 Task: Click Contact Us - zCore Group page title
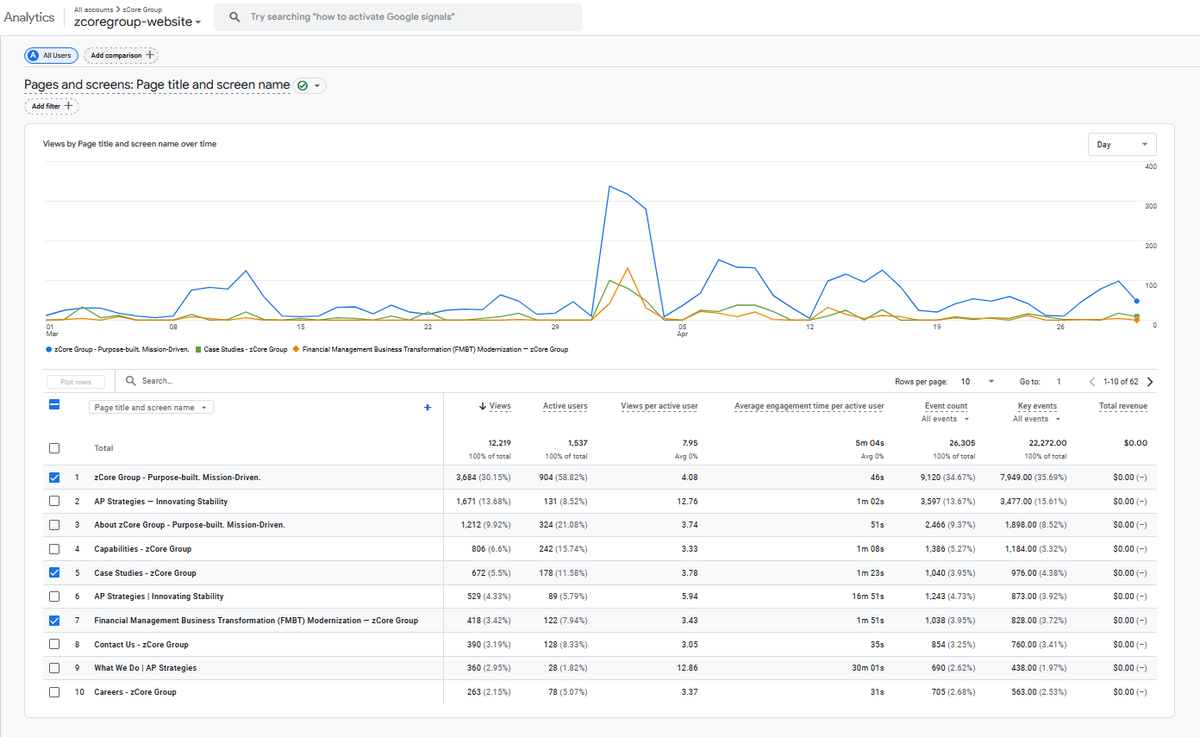[141, 645]
